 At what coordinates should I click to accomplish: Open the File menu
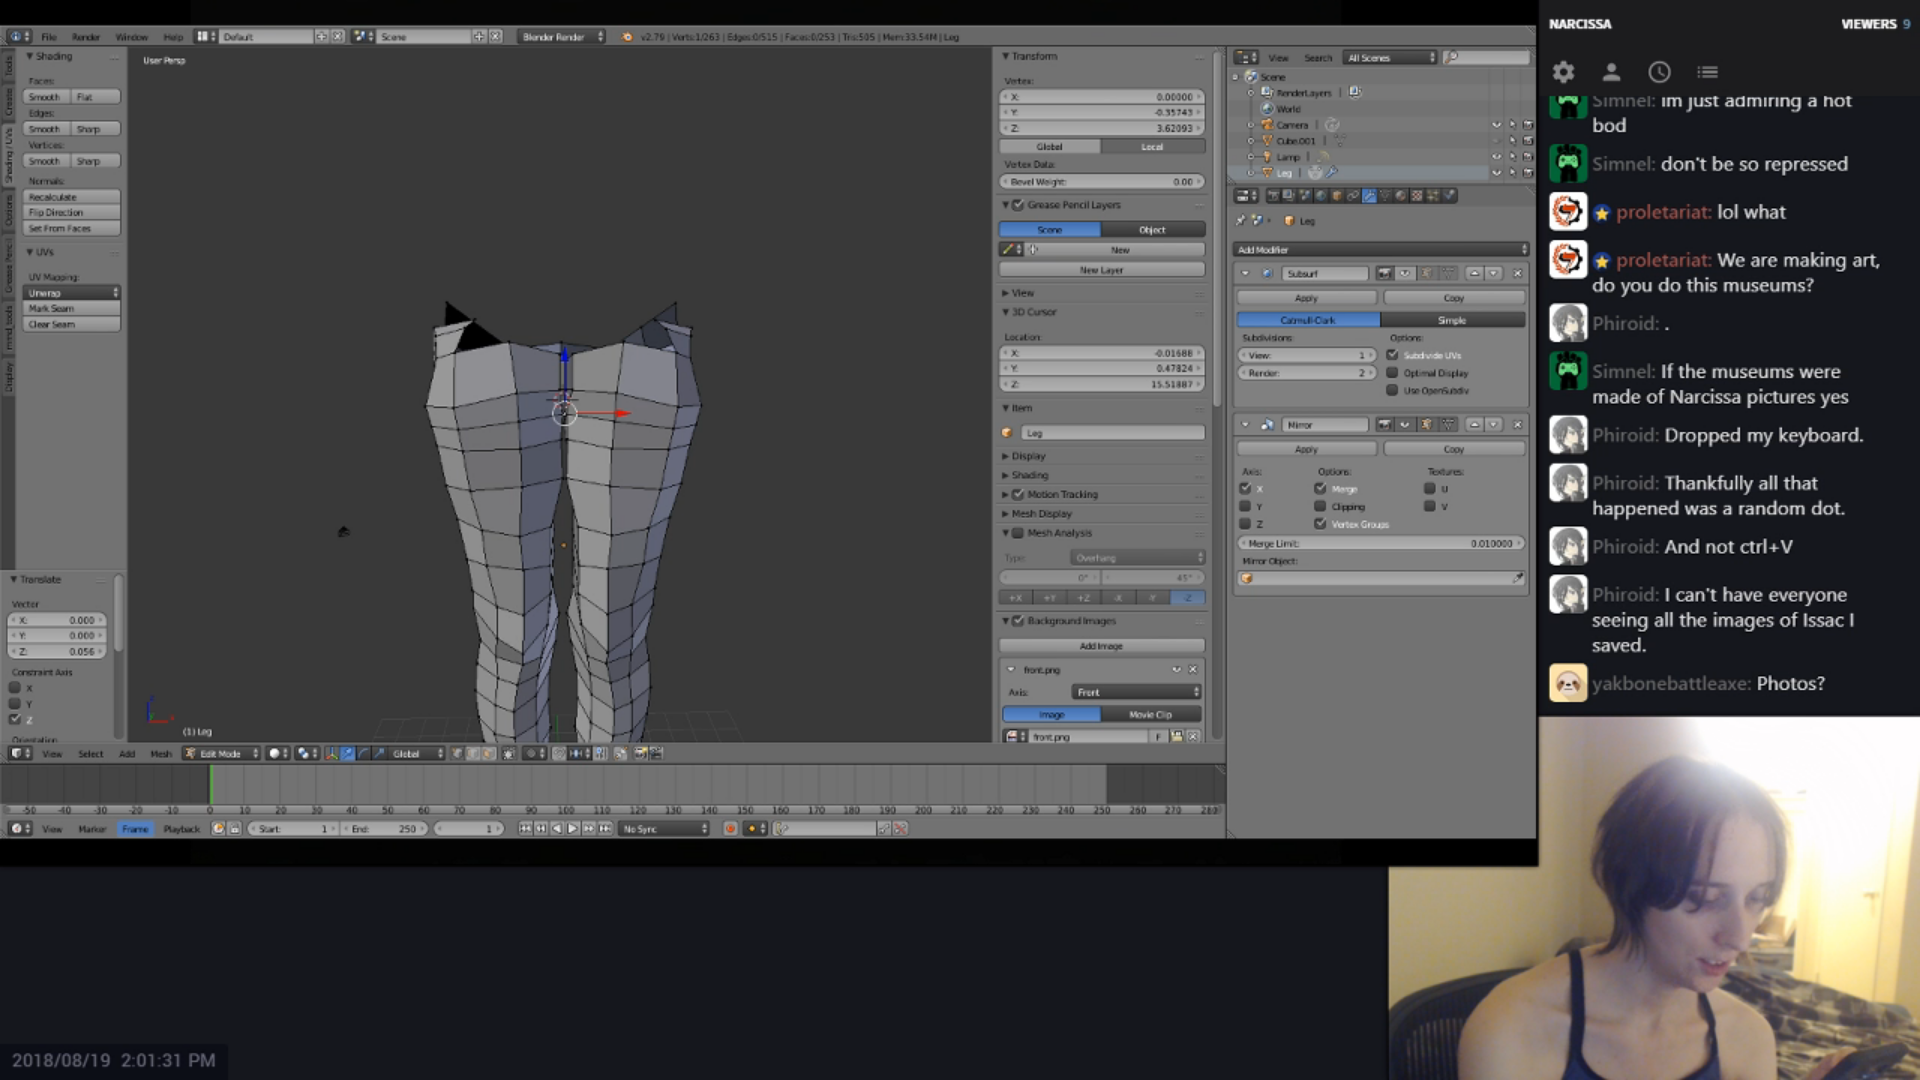click(x=49, y=37)
